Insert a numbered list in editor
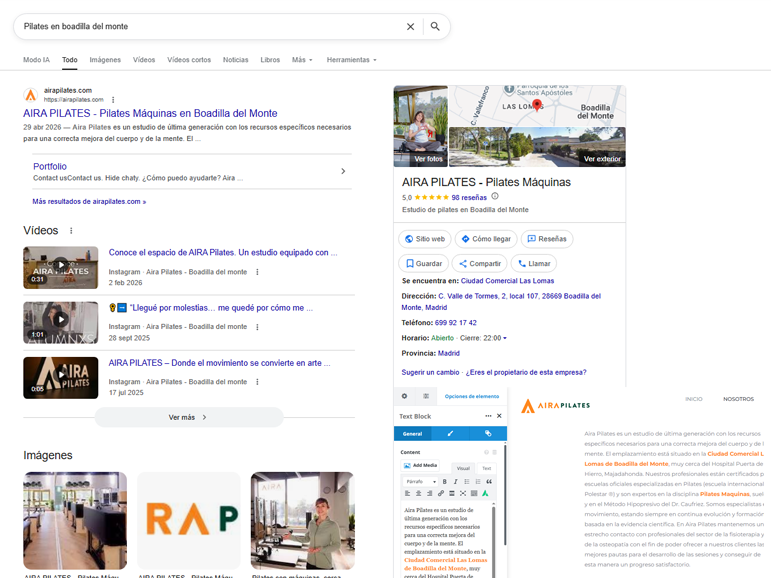771x578 pixels. pyautogui.click(x=477, y=482)
